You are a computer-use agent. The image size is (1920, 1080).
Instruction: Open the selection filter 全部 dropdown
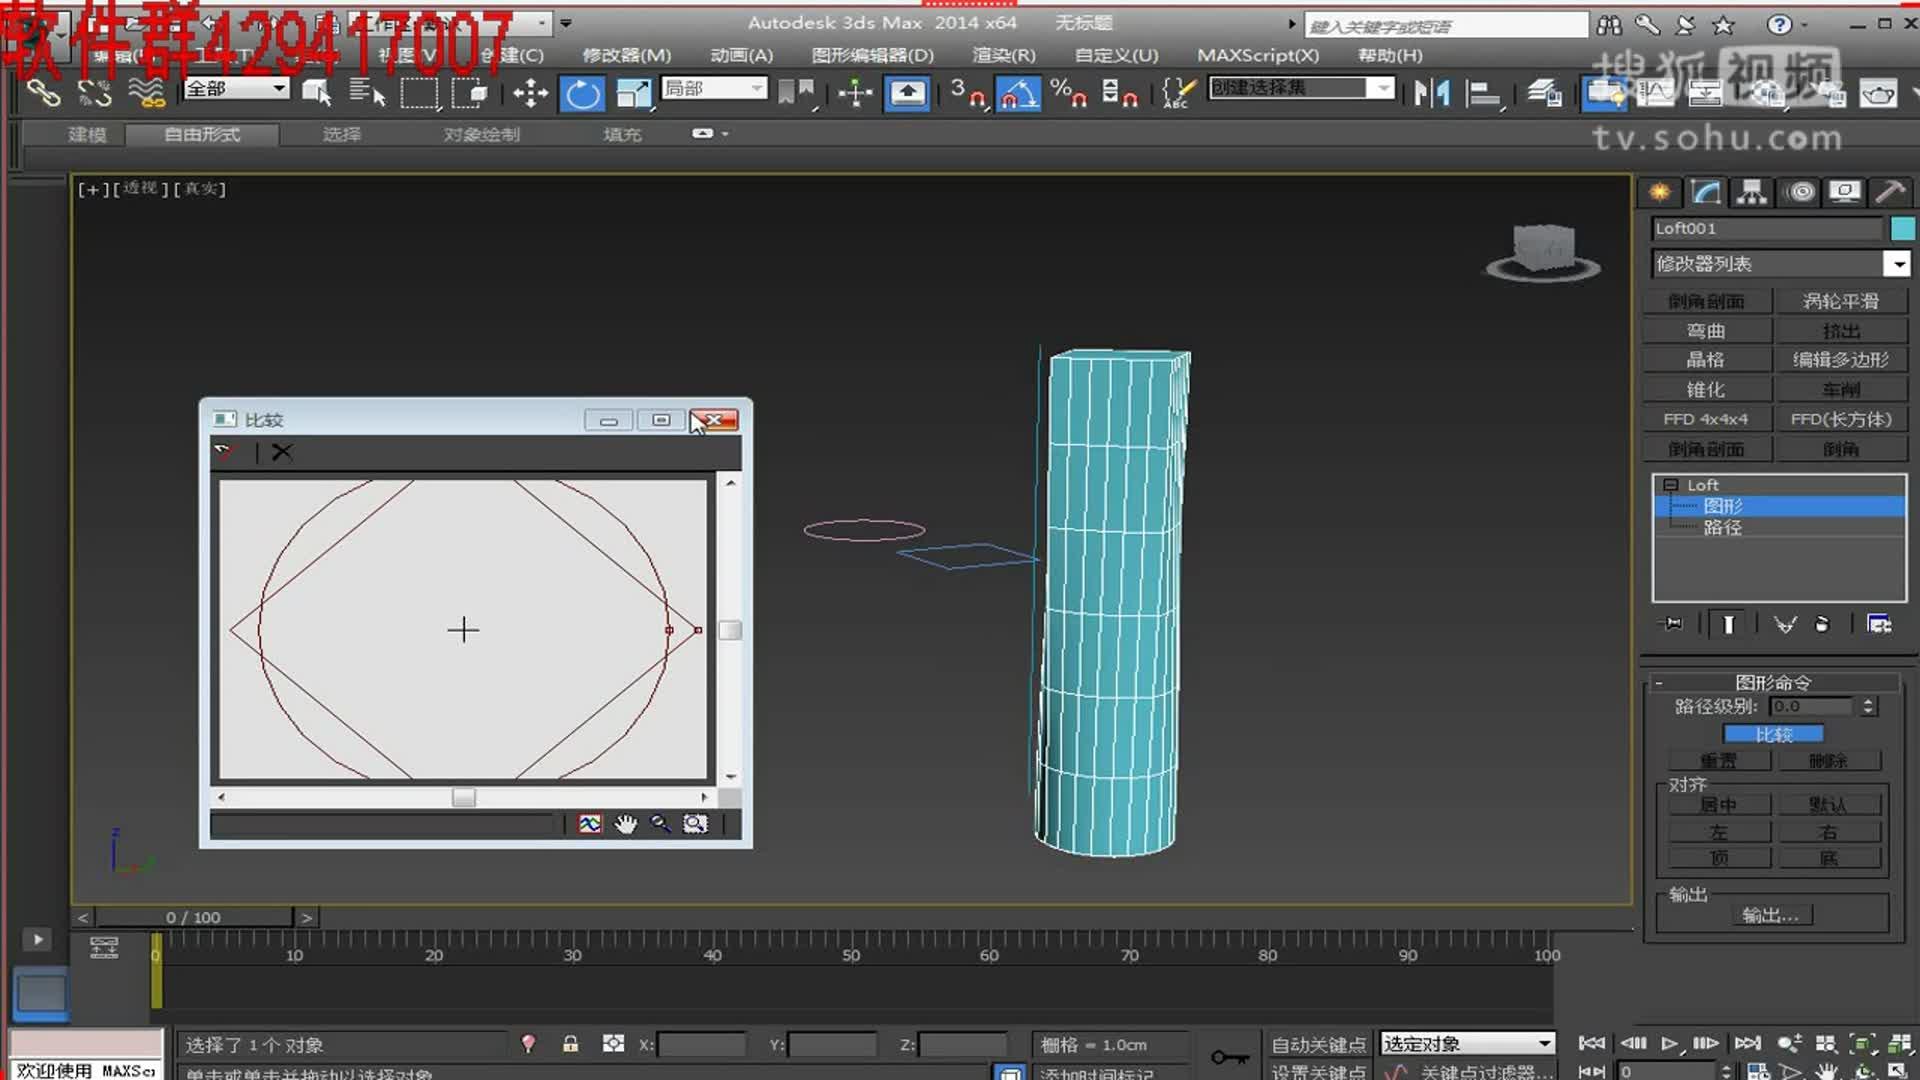279,88
